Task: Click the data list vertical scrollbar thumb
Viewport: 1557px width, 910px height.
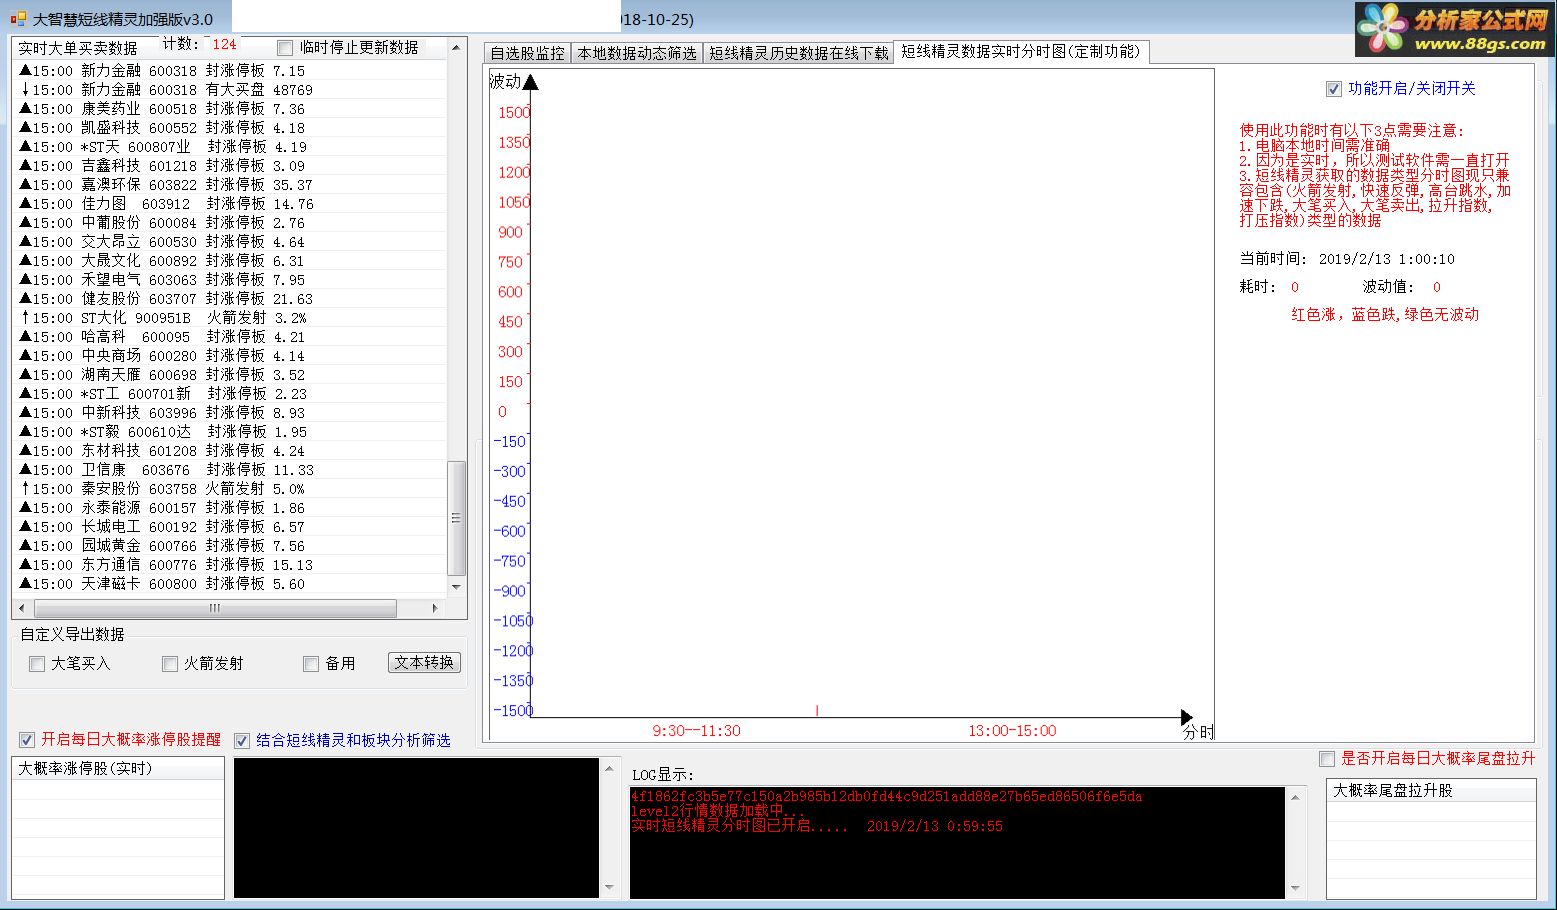Action: (457, 517)
